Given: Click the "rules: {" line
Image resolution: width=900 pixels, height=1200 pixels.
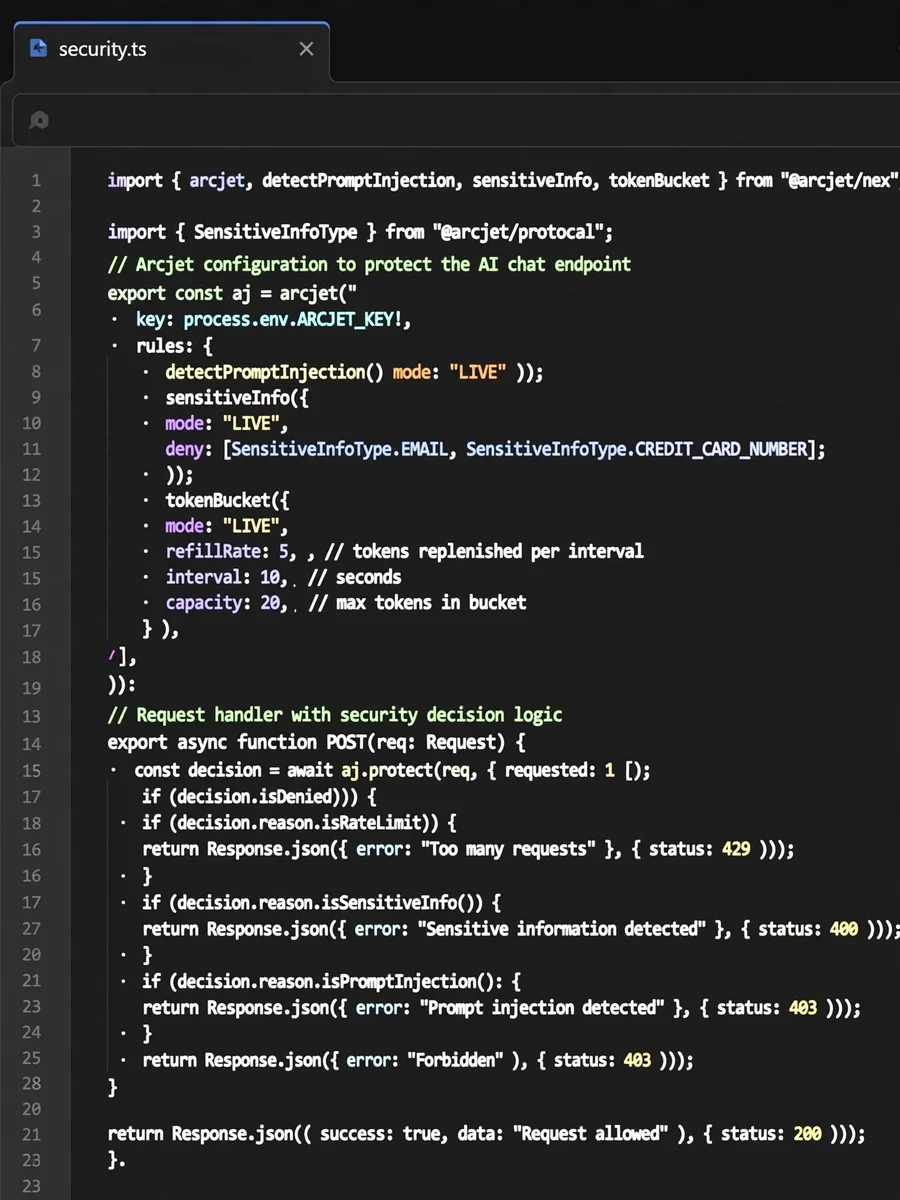Looking at the screenshot, I should pos(174,346).
